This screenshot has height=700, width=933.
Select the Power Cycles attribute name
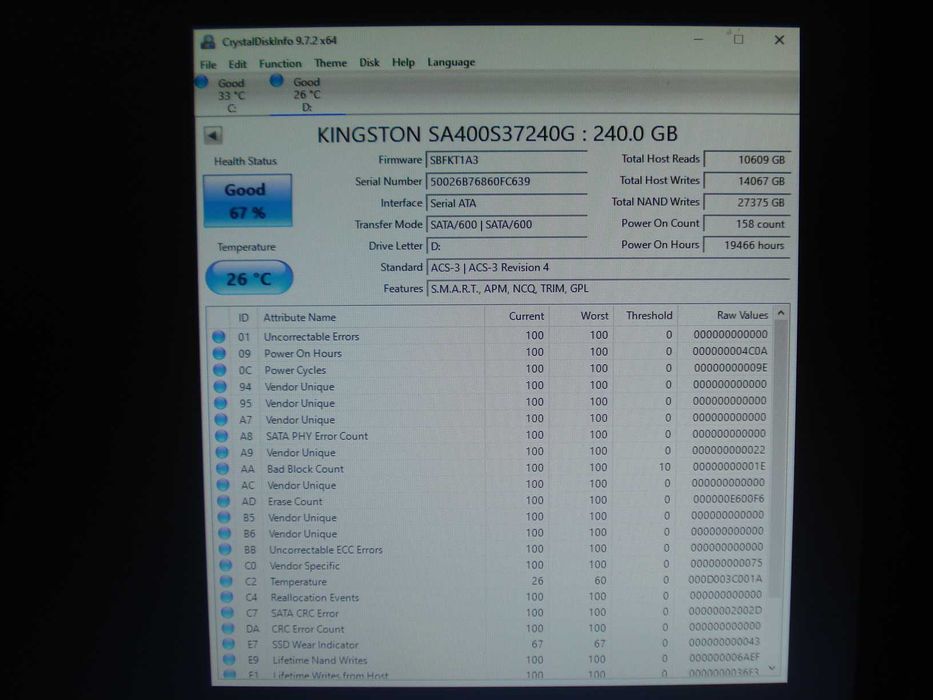coord(295,370)
